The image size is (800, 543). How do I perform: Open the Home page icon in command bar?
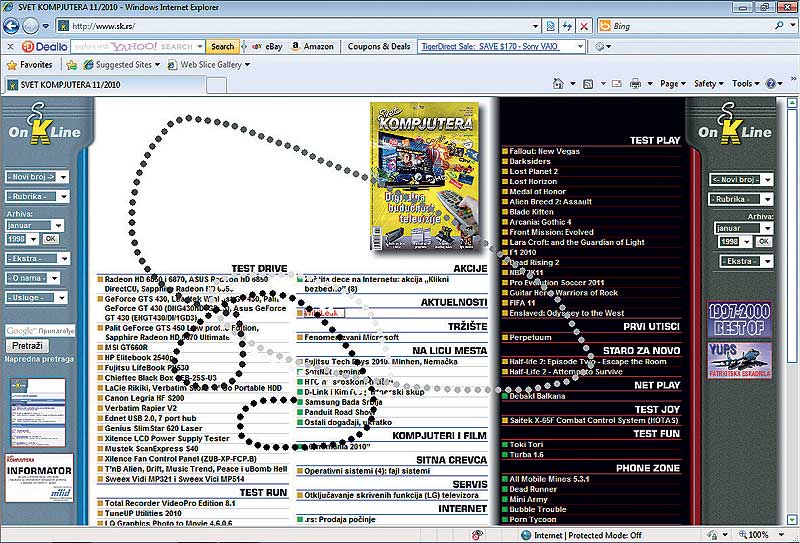tap(558, 83)
